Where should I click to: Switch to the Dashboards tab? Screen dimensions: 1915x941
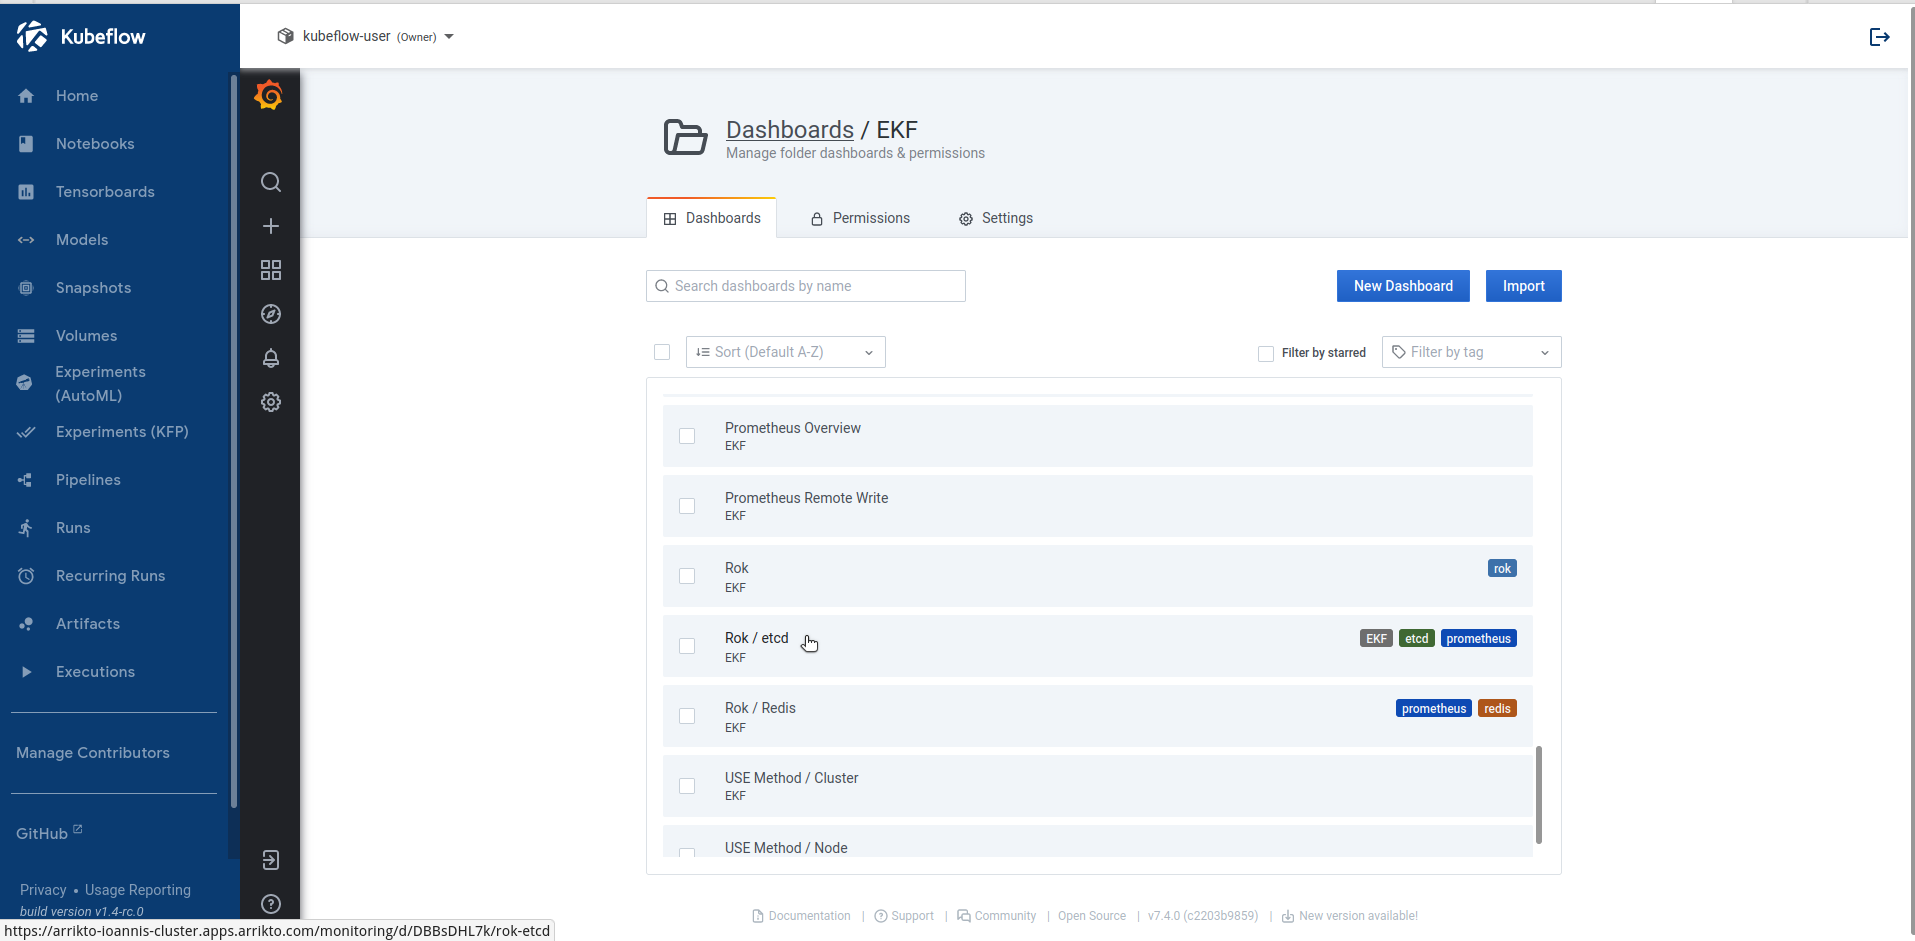712,218
